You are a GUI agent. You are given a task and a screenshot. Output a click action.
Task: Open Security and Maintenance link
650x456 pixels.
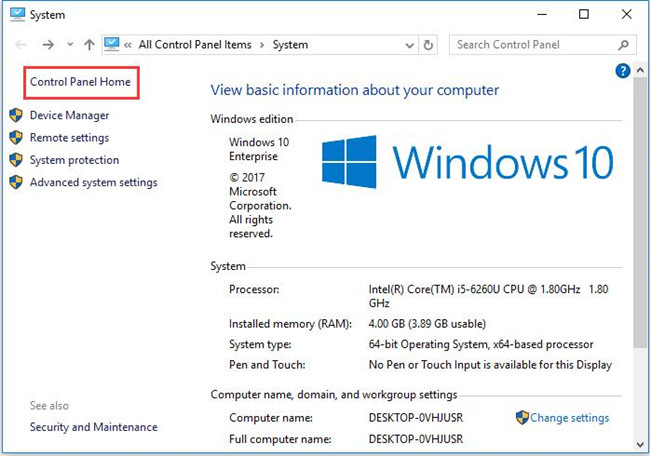tap(93, 427)
